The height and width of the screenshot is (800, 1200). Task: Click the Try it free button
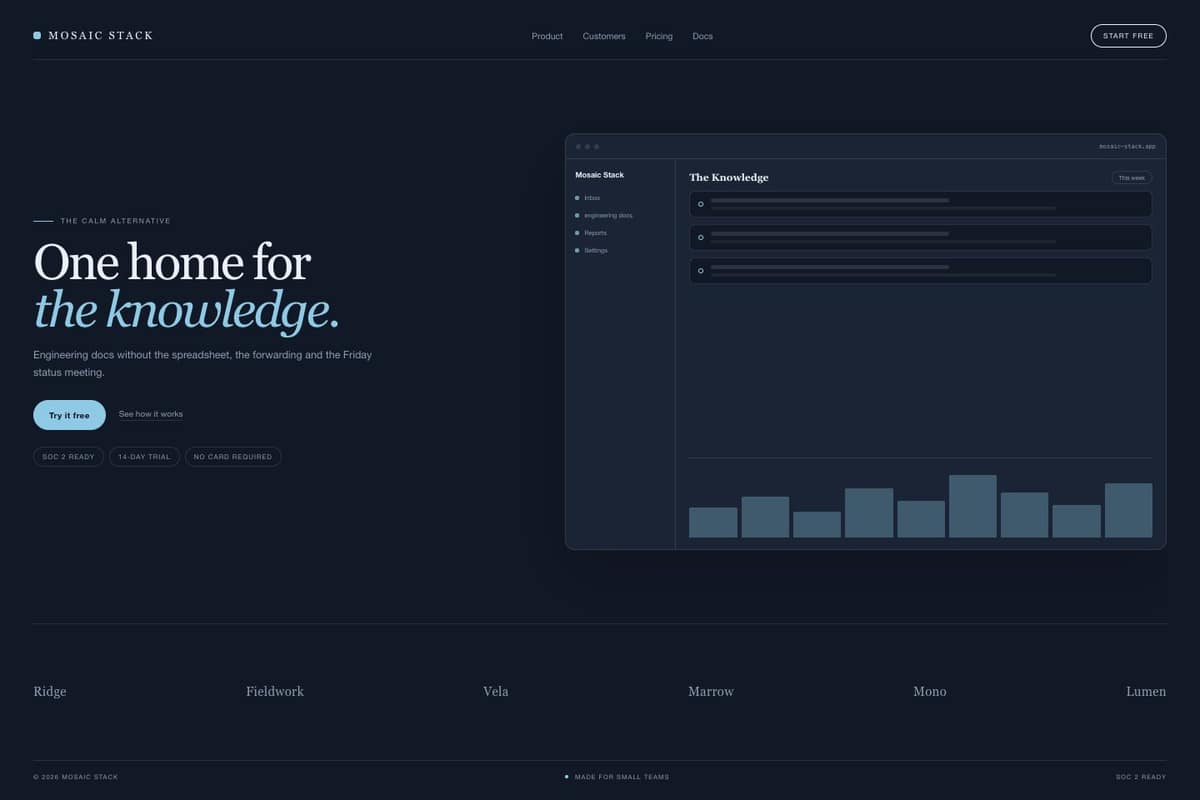coord(69,415)
